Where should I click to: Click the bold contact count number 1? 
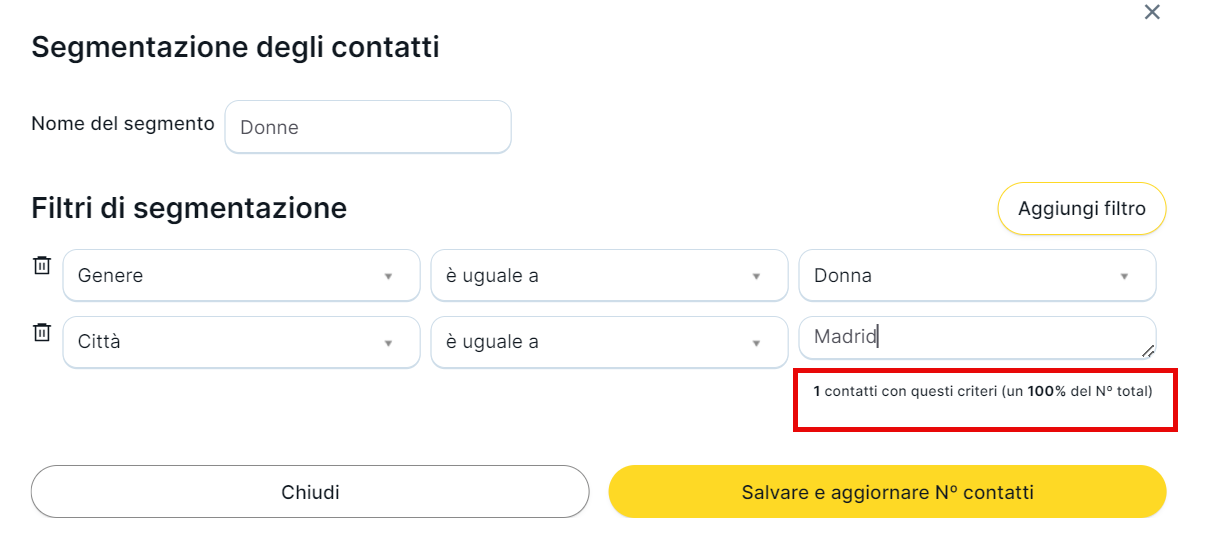coord(817,392)
